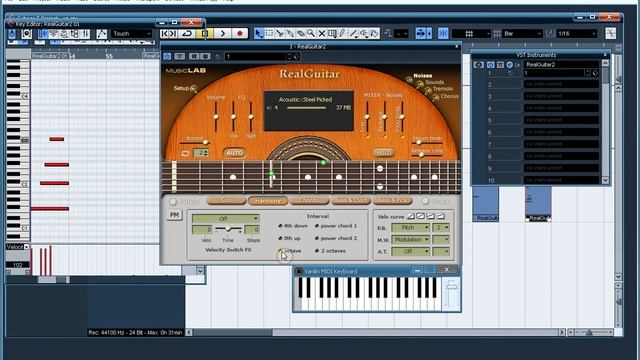Open the Setup wrench in RealGuitar
Screen dimensions: 640x360
(x=193, y=89)
